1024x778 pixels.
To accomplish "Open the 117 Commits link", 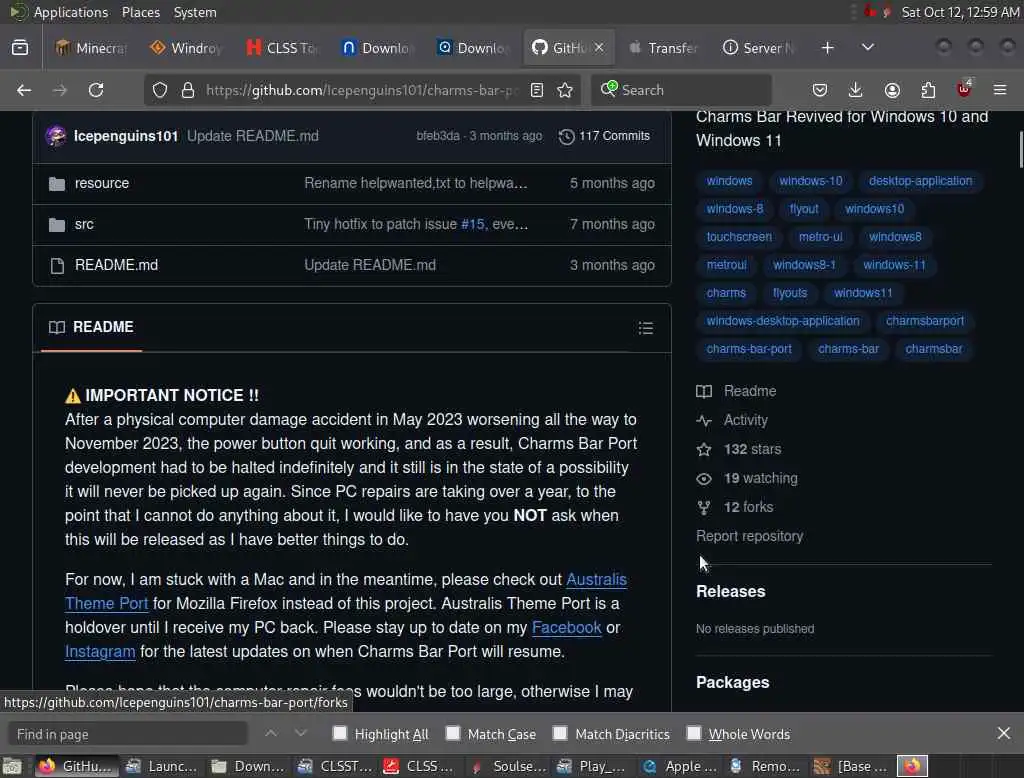I will (604, 136).
